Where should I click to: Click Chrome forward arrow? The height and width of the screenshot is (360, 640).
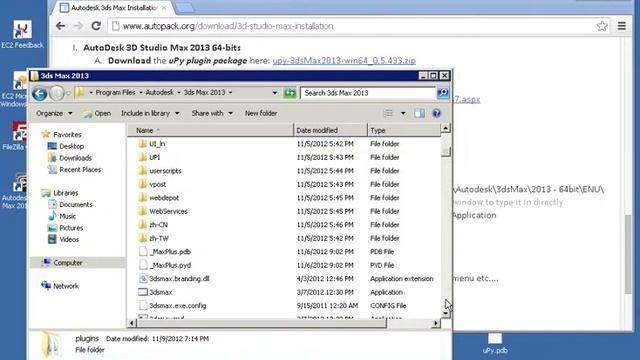point(78,26)
